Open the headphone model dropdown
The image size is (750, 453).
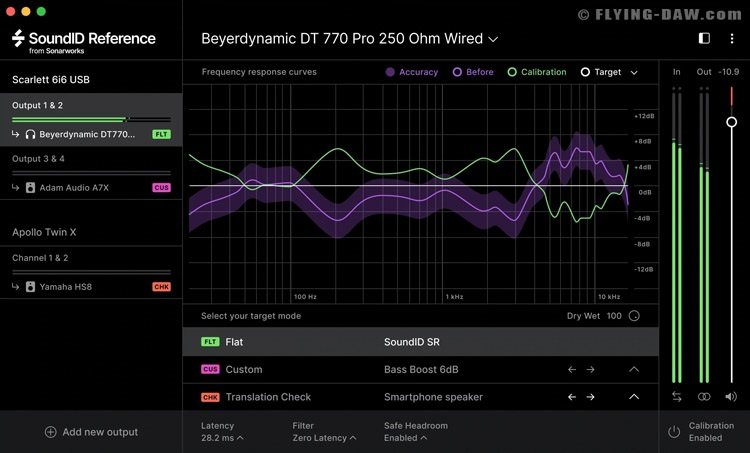coord(349,39)
